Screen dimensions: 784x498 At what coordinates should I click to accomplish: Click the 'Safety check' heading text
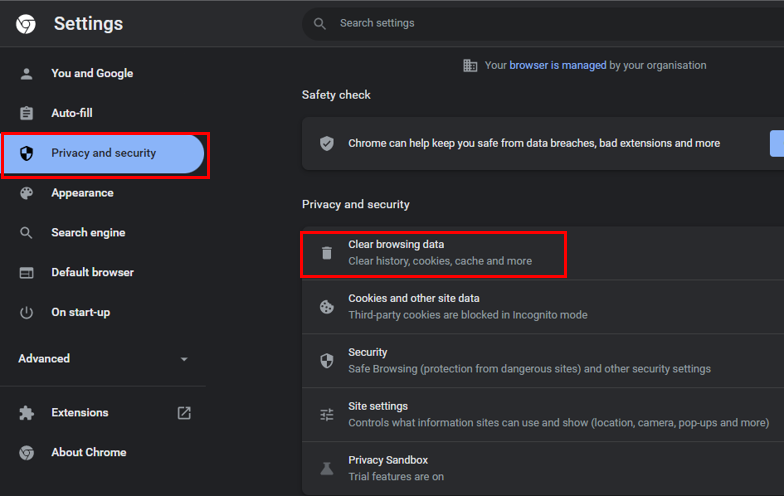(336, 95)
